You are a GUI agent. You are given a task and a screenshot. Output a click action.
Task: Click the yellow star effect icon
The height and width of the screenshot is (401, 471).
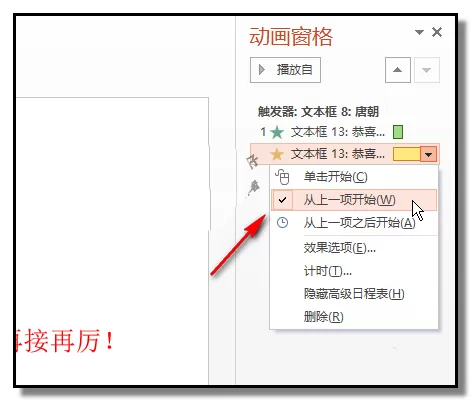pyautogui.click(x=277, y=154)
